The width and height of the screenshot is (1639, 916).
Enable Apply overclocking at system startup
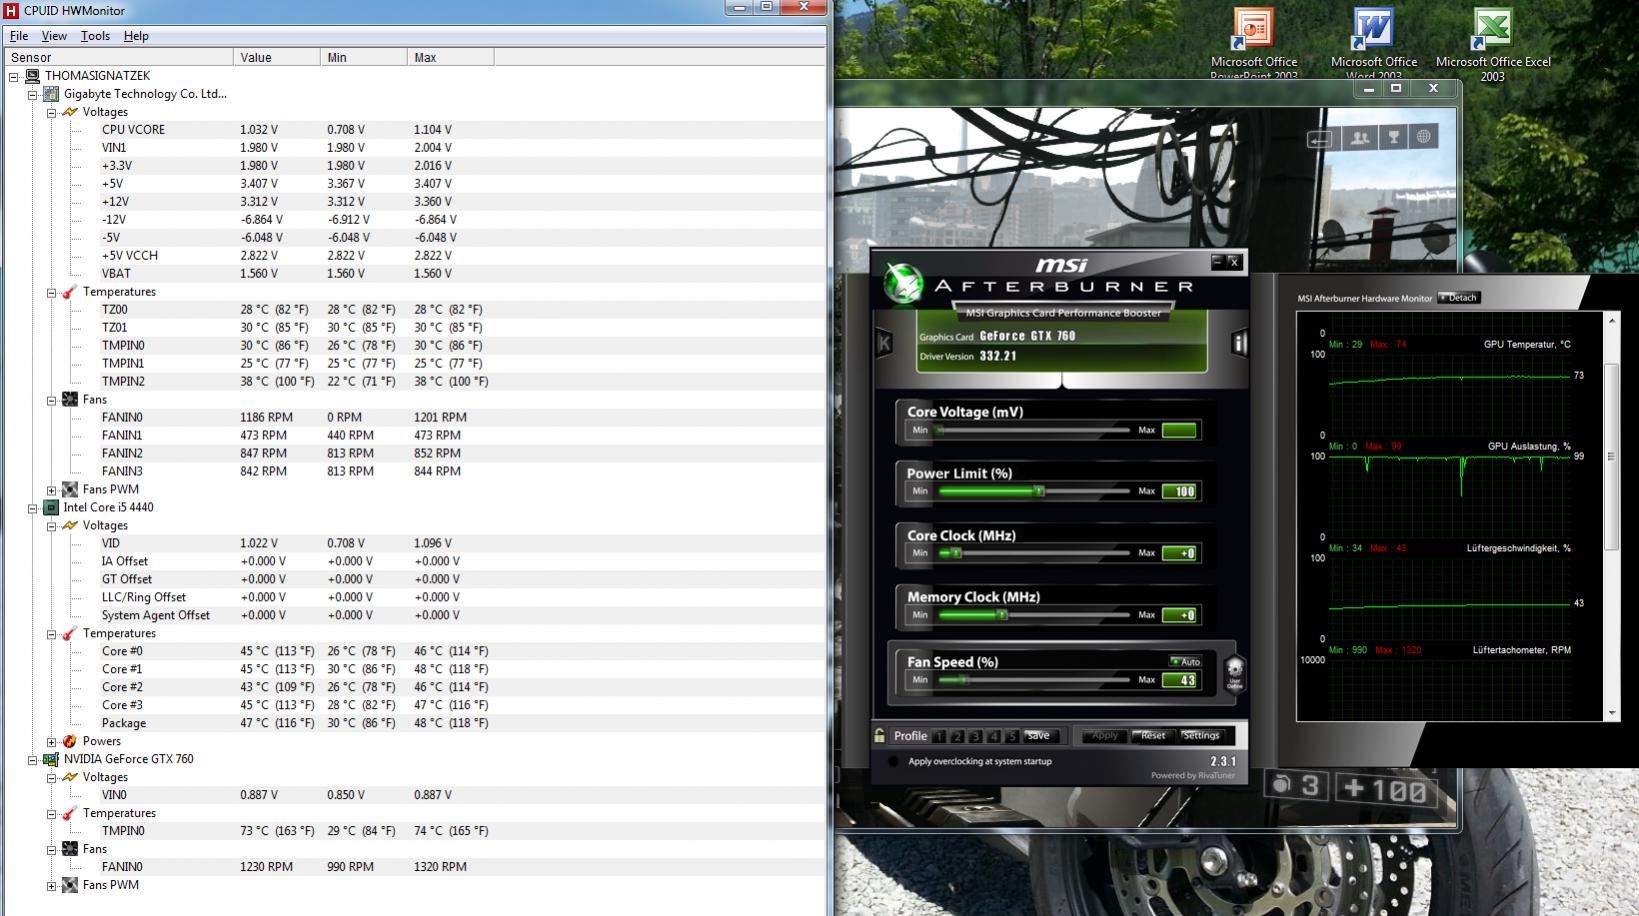pyautogui.click(x=893, y=762)
